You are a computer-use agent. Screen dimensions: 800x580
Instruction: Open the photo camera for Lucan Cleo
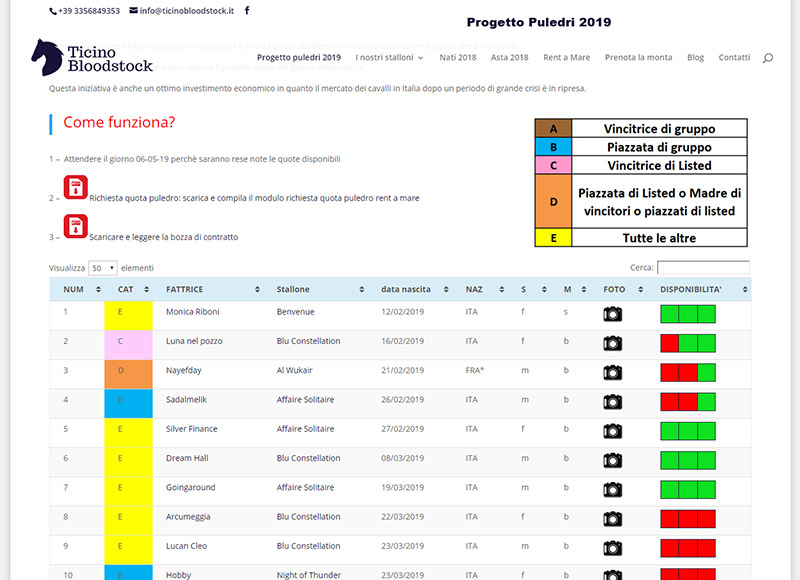coord(612,548)
